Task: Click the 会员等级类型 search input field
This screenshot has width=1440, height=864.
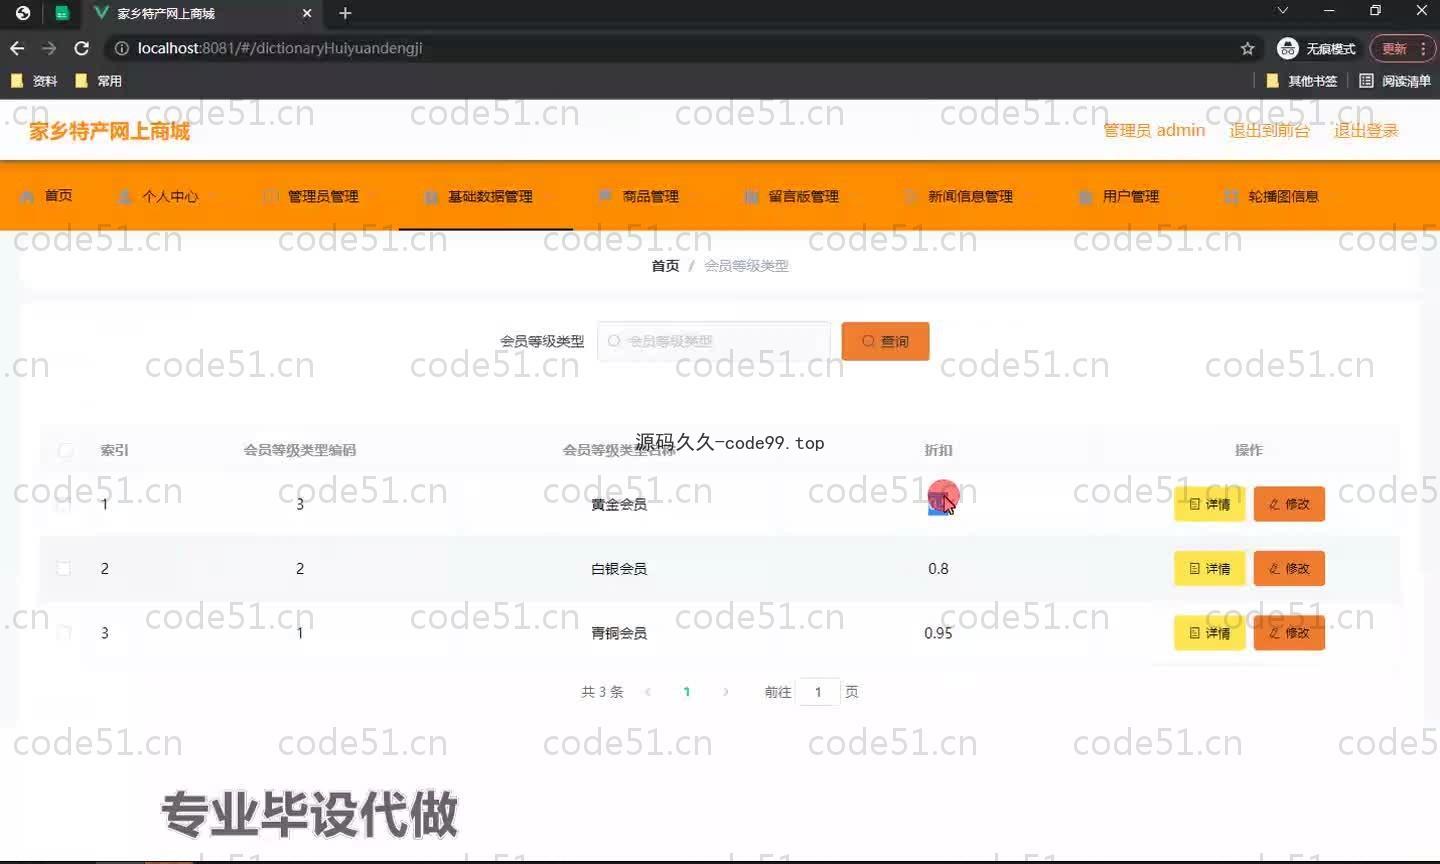Action: pos(713,341)
